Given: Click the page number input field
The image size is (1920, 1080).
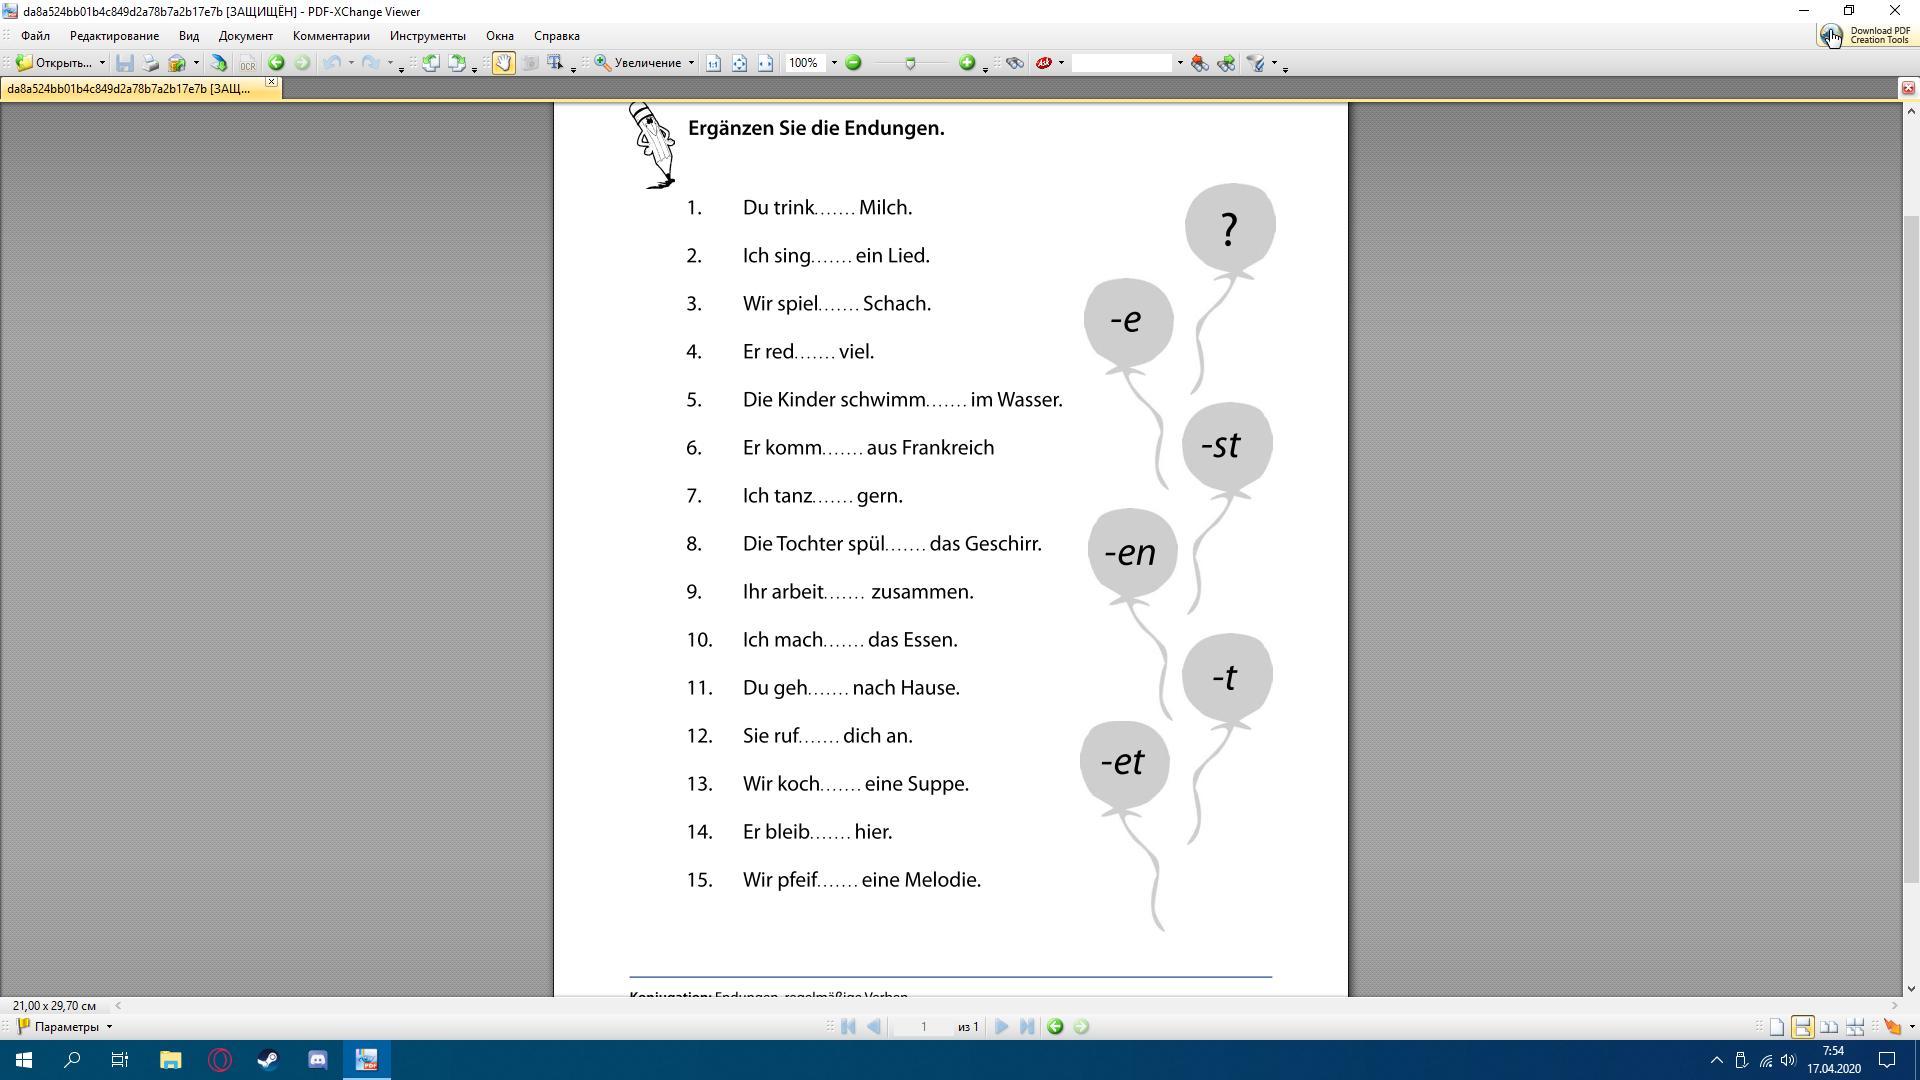Looking at the screenshot, I should [x=923, y=1027].
